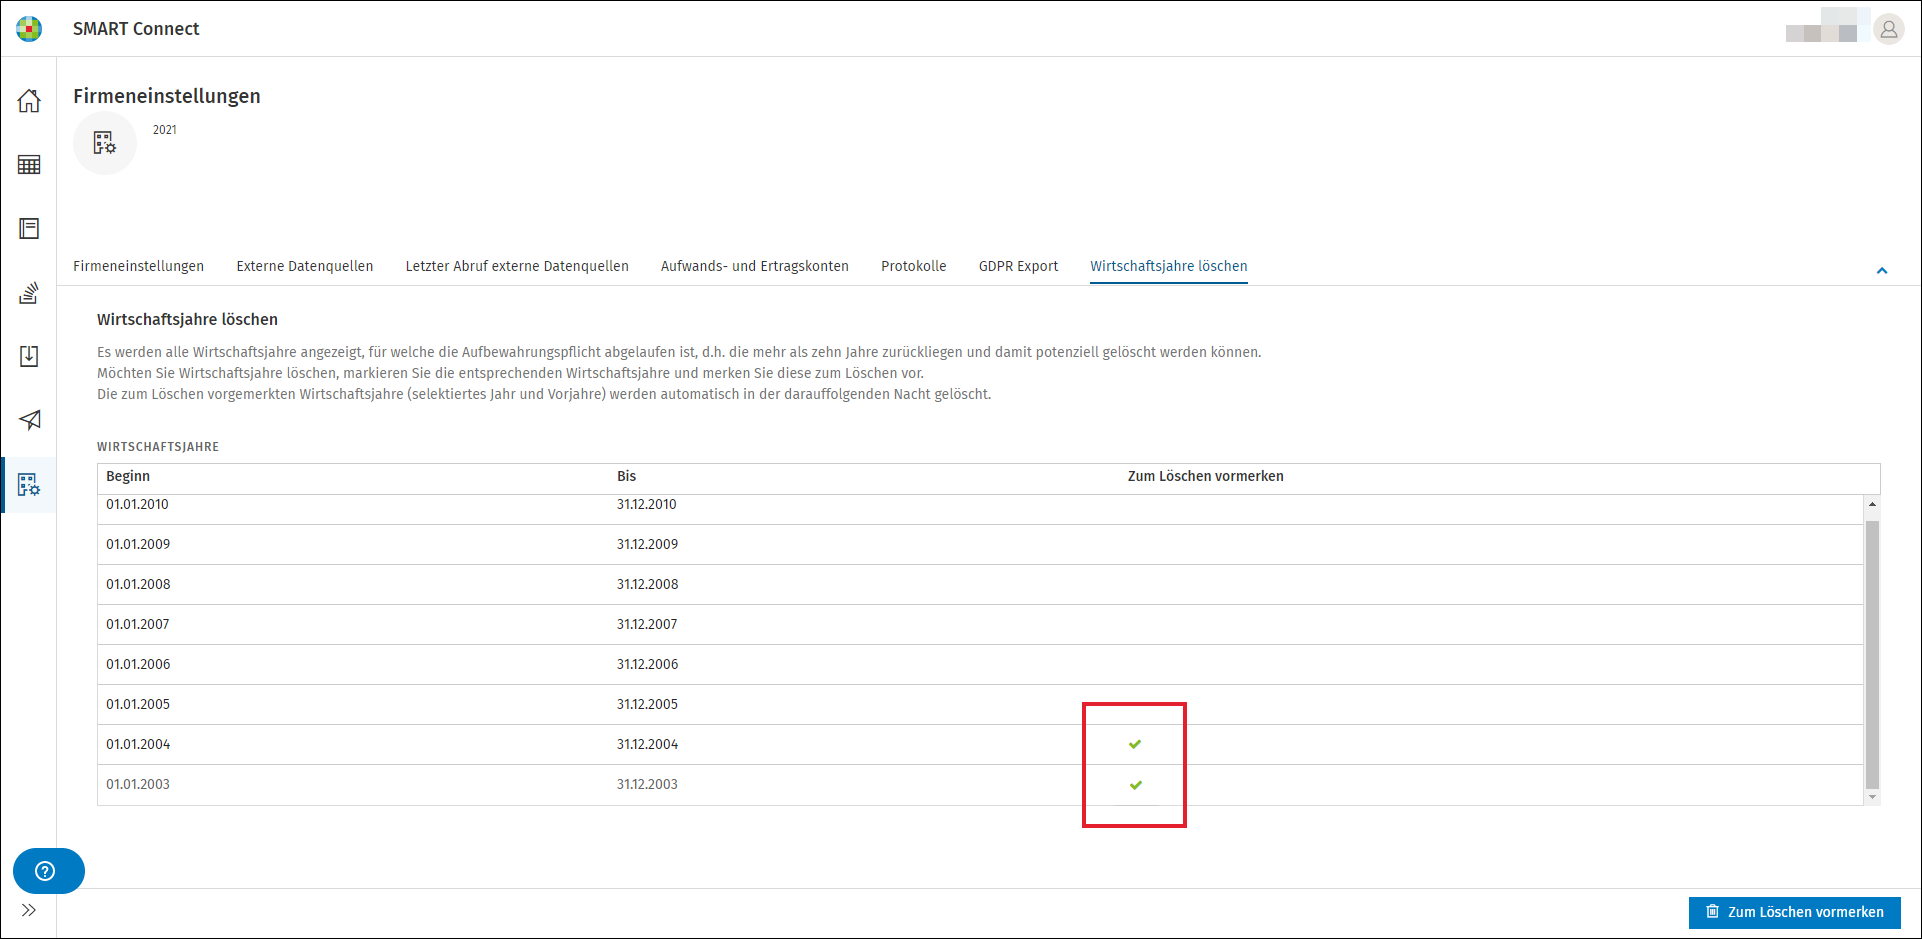Click the Zum Löschen vormerken button
The height and width of the screenshot is (939, 1922).
coord(1795,912)
